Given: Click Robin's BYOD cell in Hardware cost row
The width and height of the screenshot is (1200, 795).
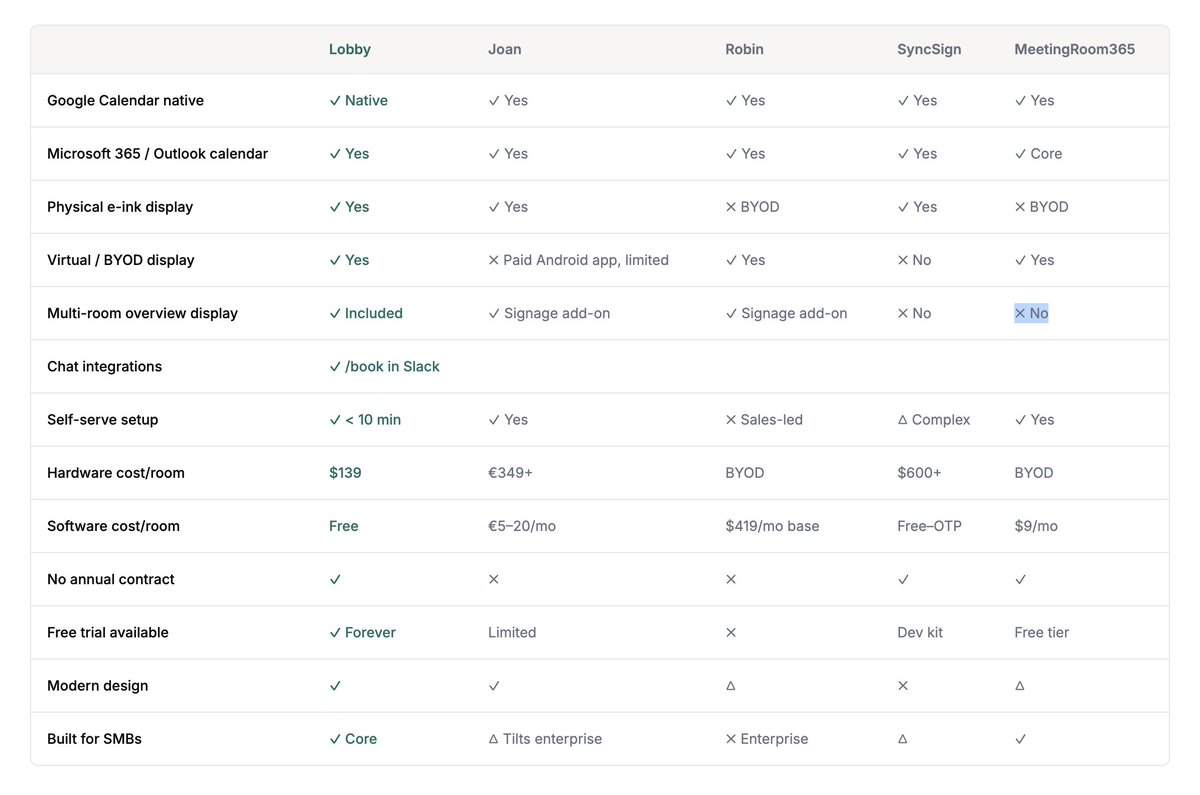Looking at the screenshot, I should (744, 473).
